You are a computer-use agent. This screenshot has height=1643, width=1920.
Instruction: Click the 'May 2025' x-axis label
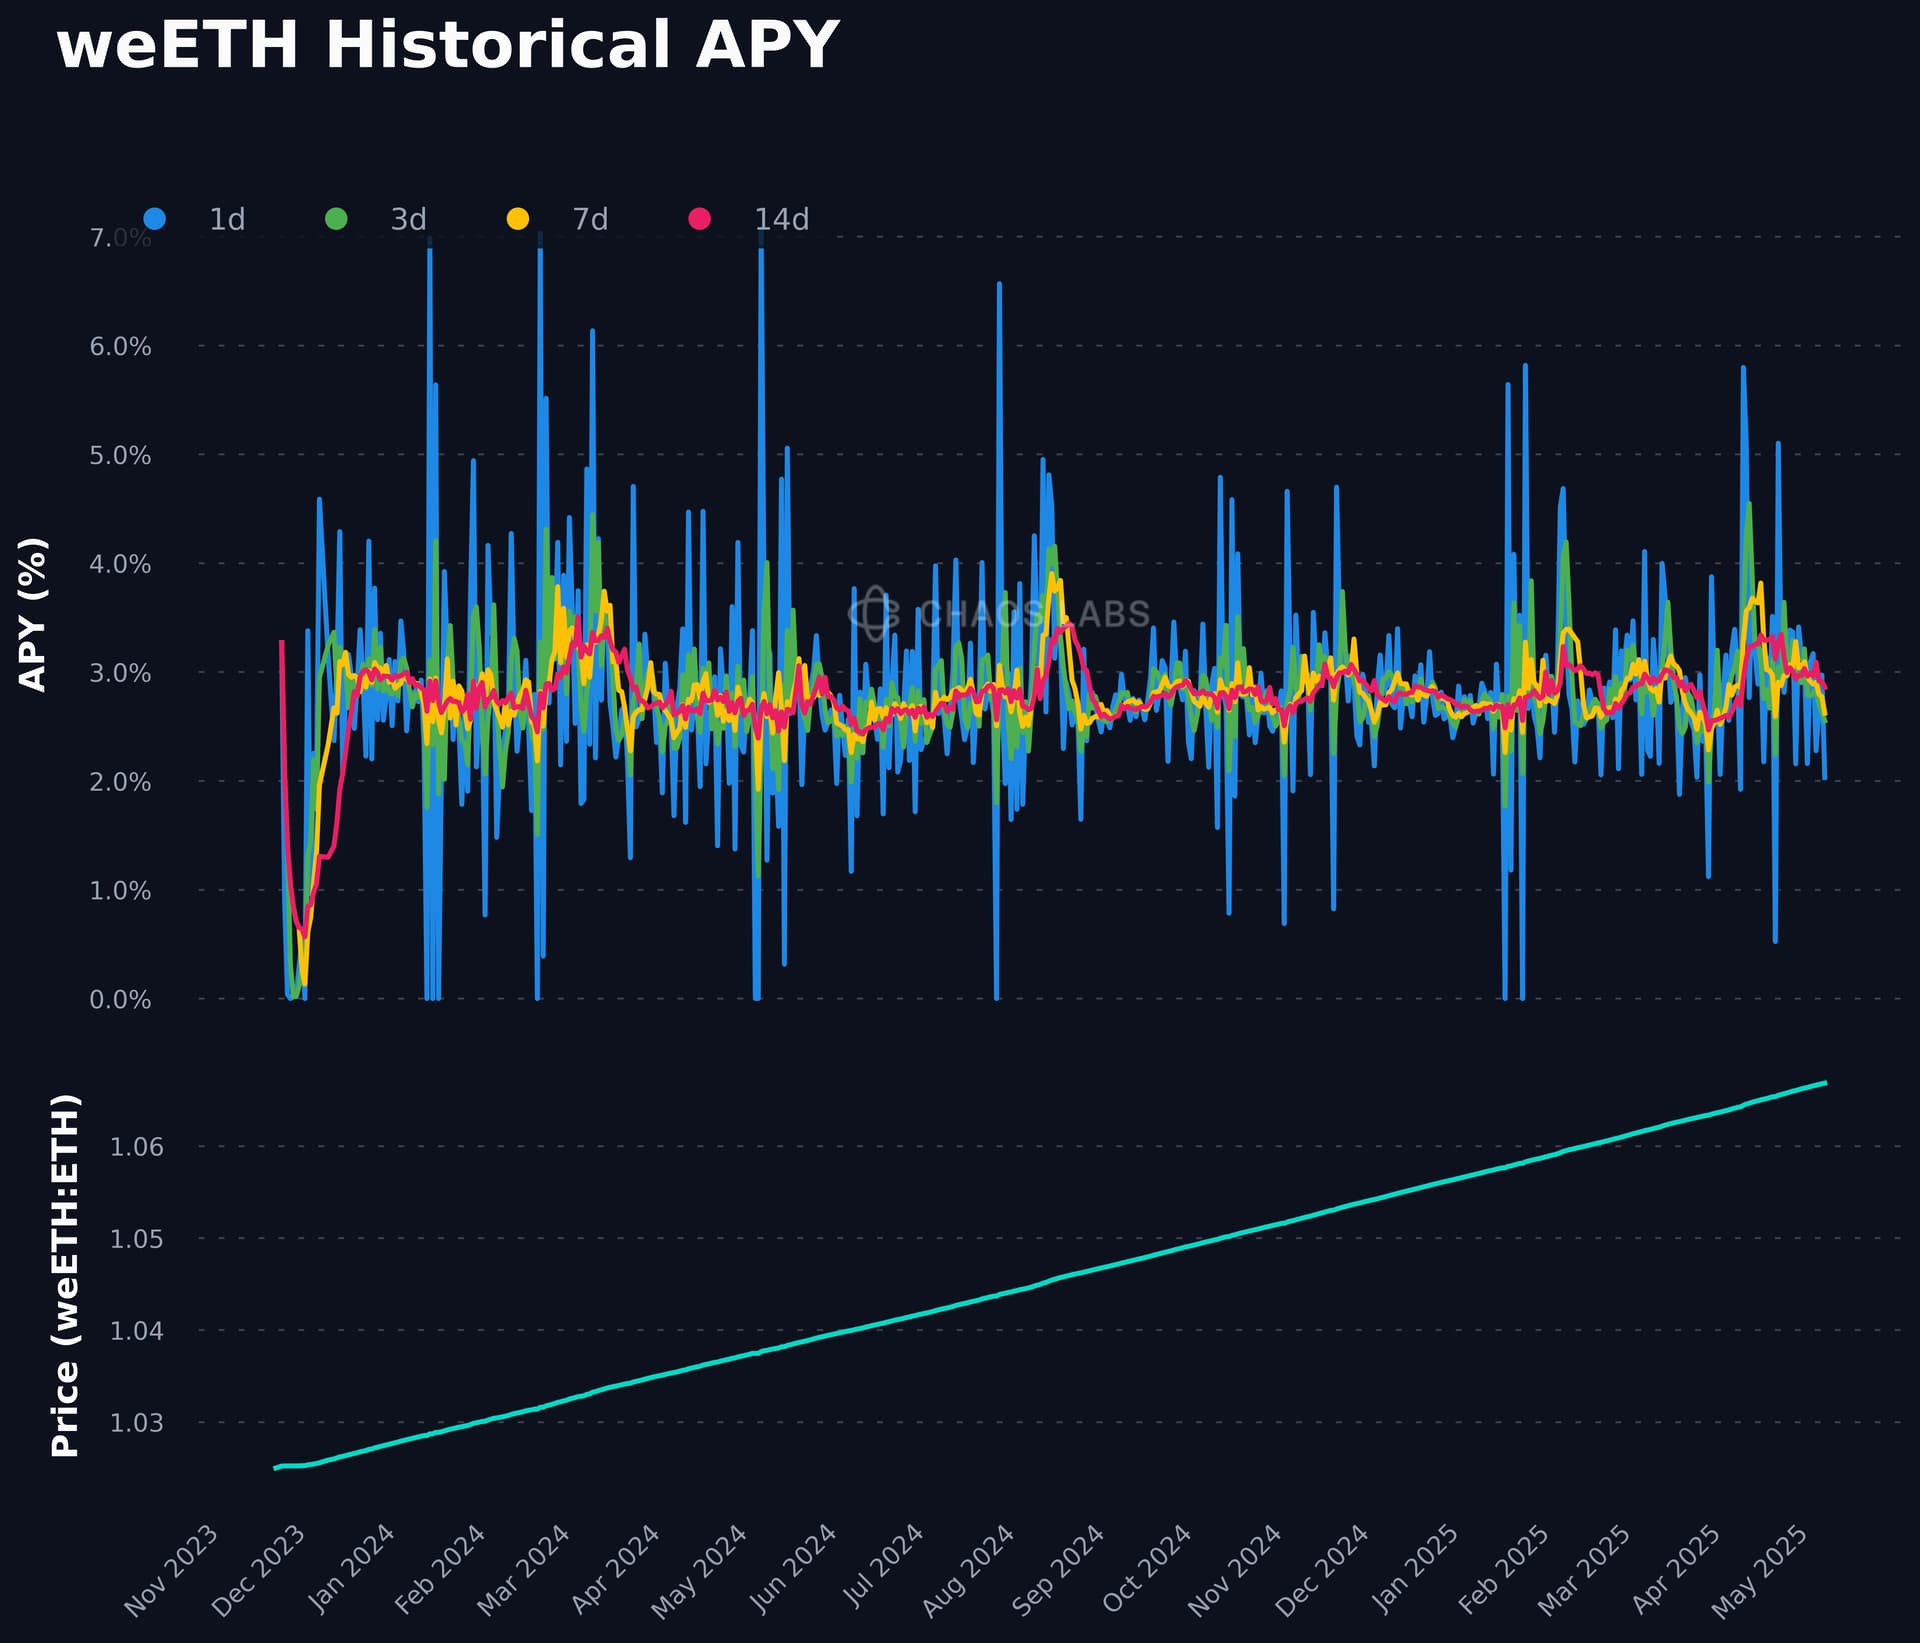click(1761, 1571)
